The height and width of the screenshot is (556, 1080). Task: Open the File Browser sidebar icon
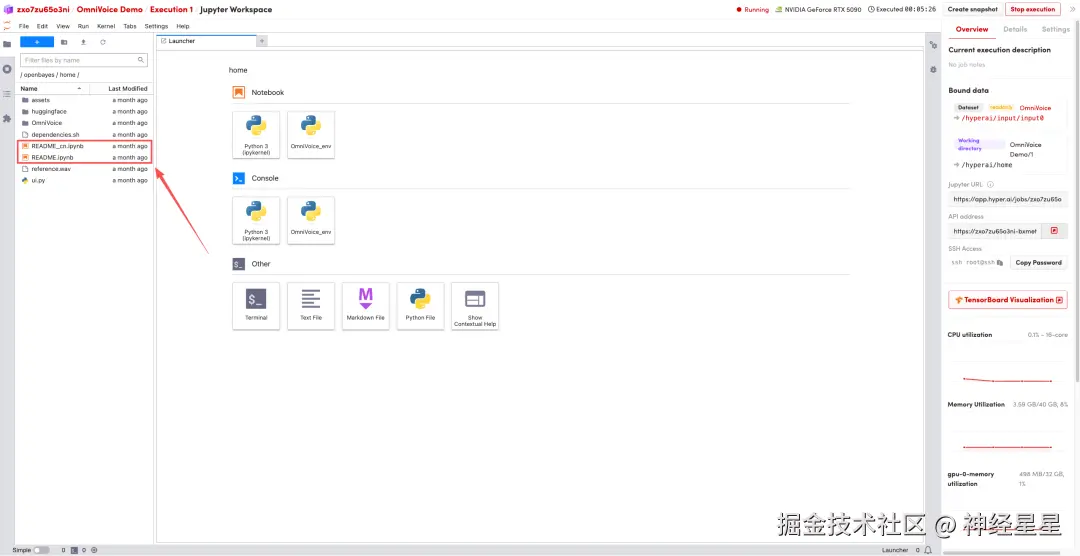pos(7,44)
